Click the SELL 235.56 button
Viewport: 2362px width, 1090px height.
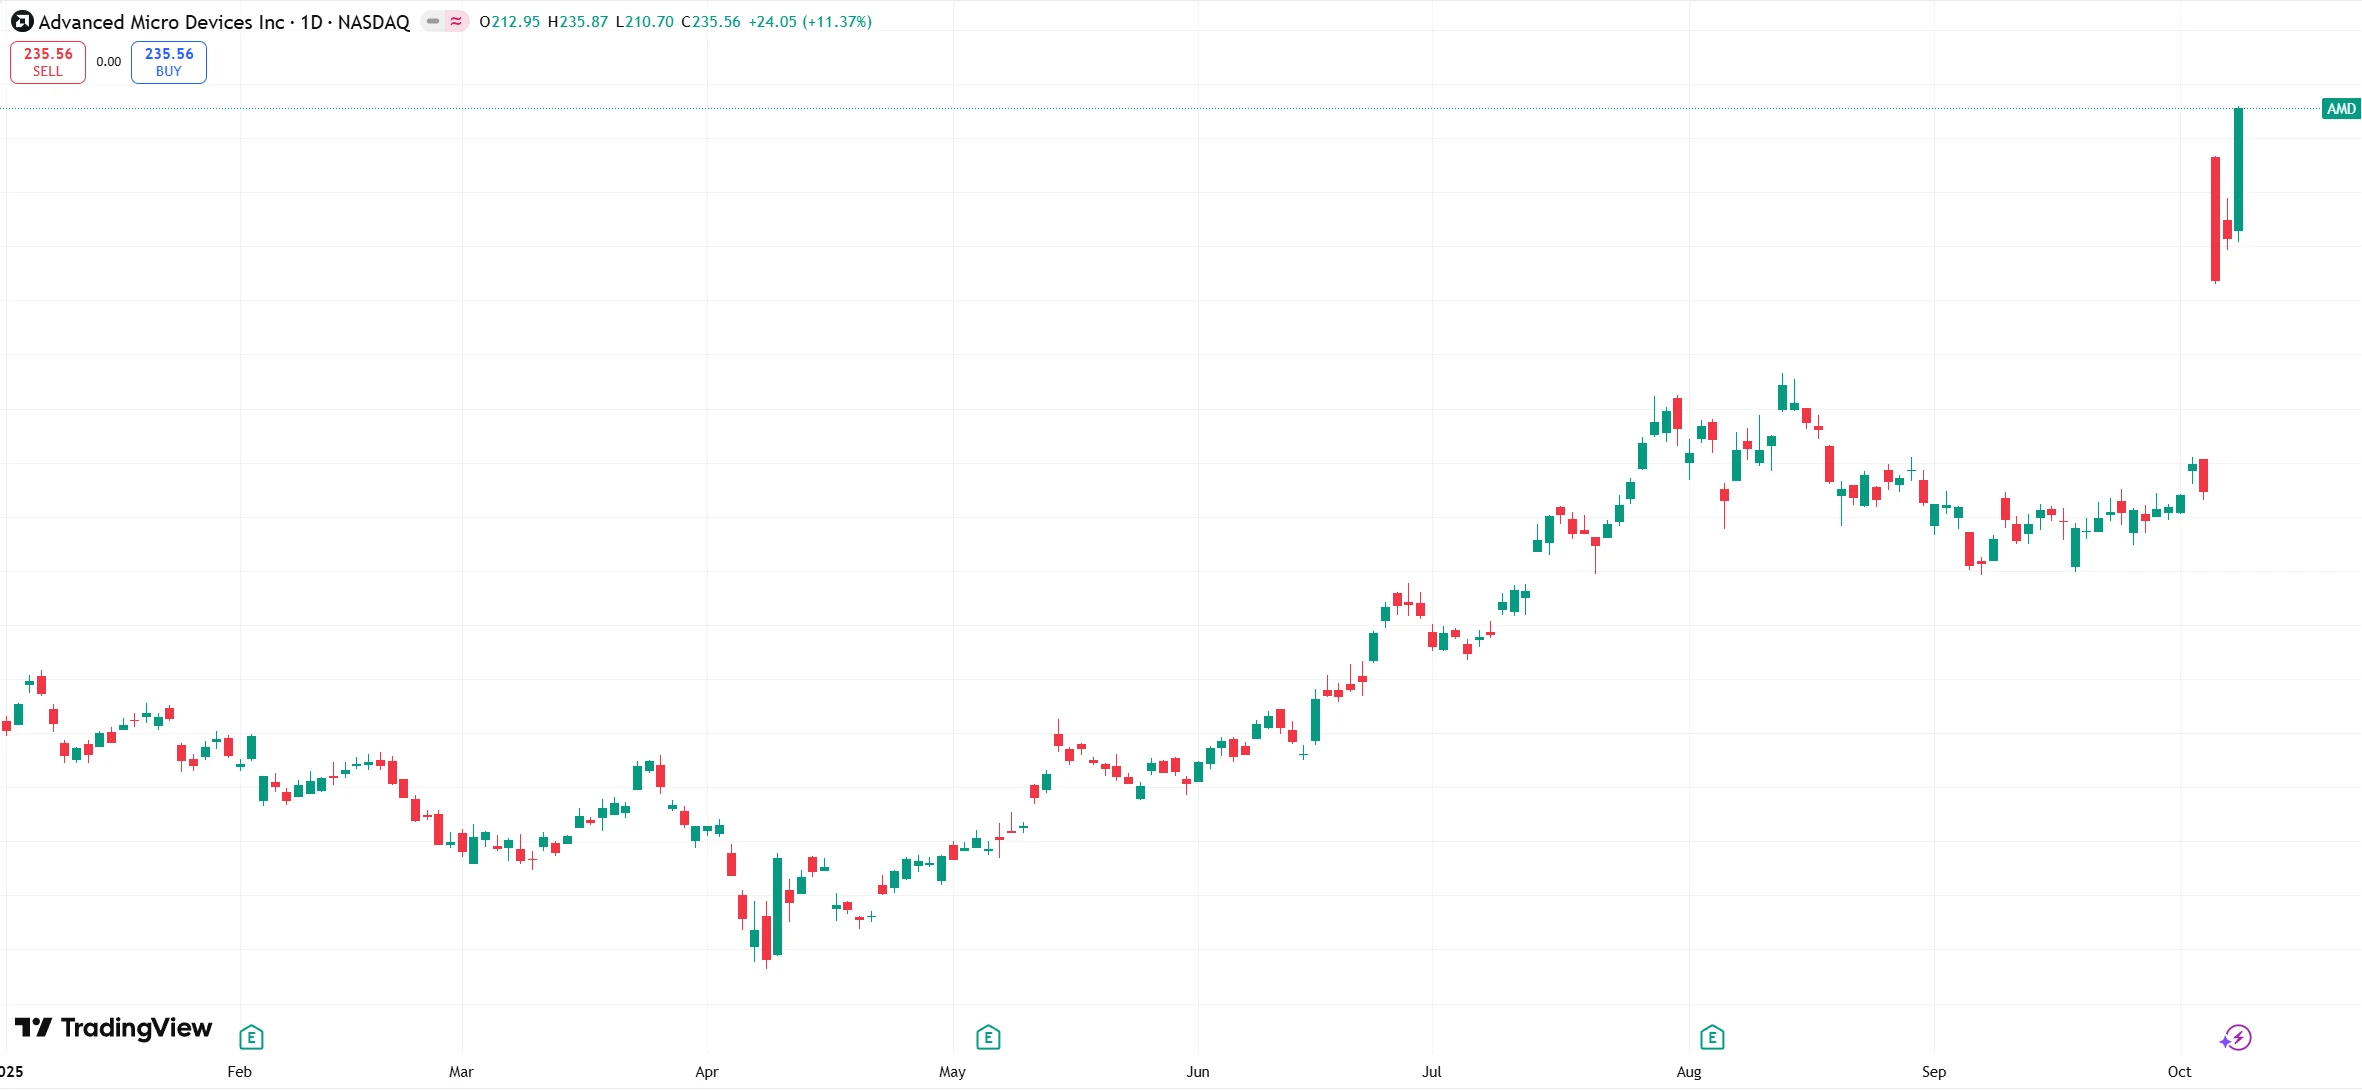[48, 62]
